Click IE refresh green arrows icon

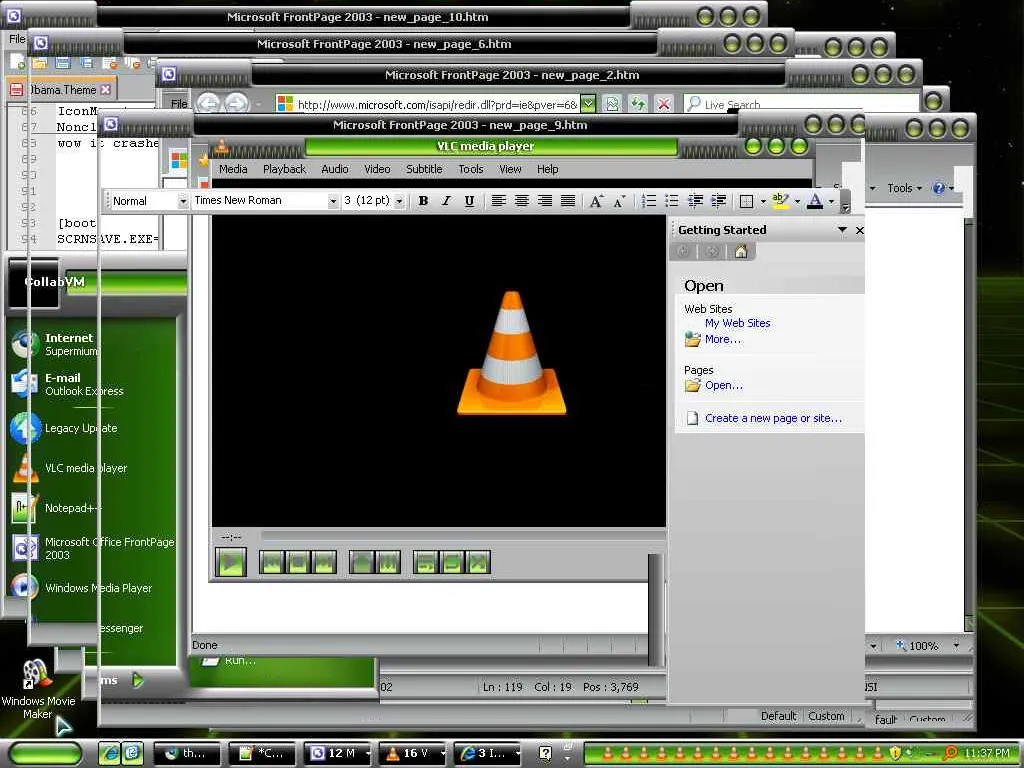[637, 104]
